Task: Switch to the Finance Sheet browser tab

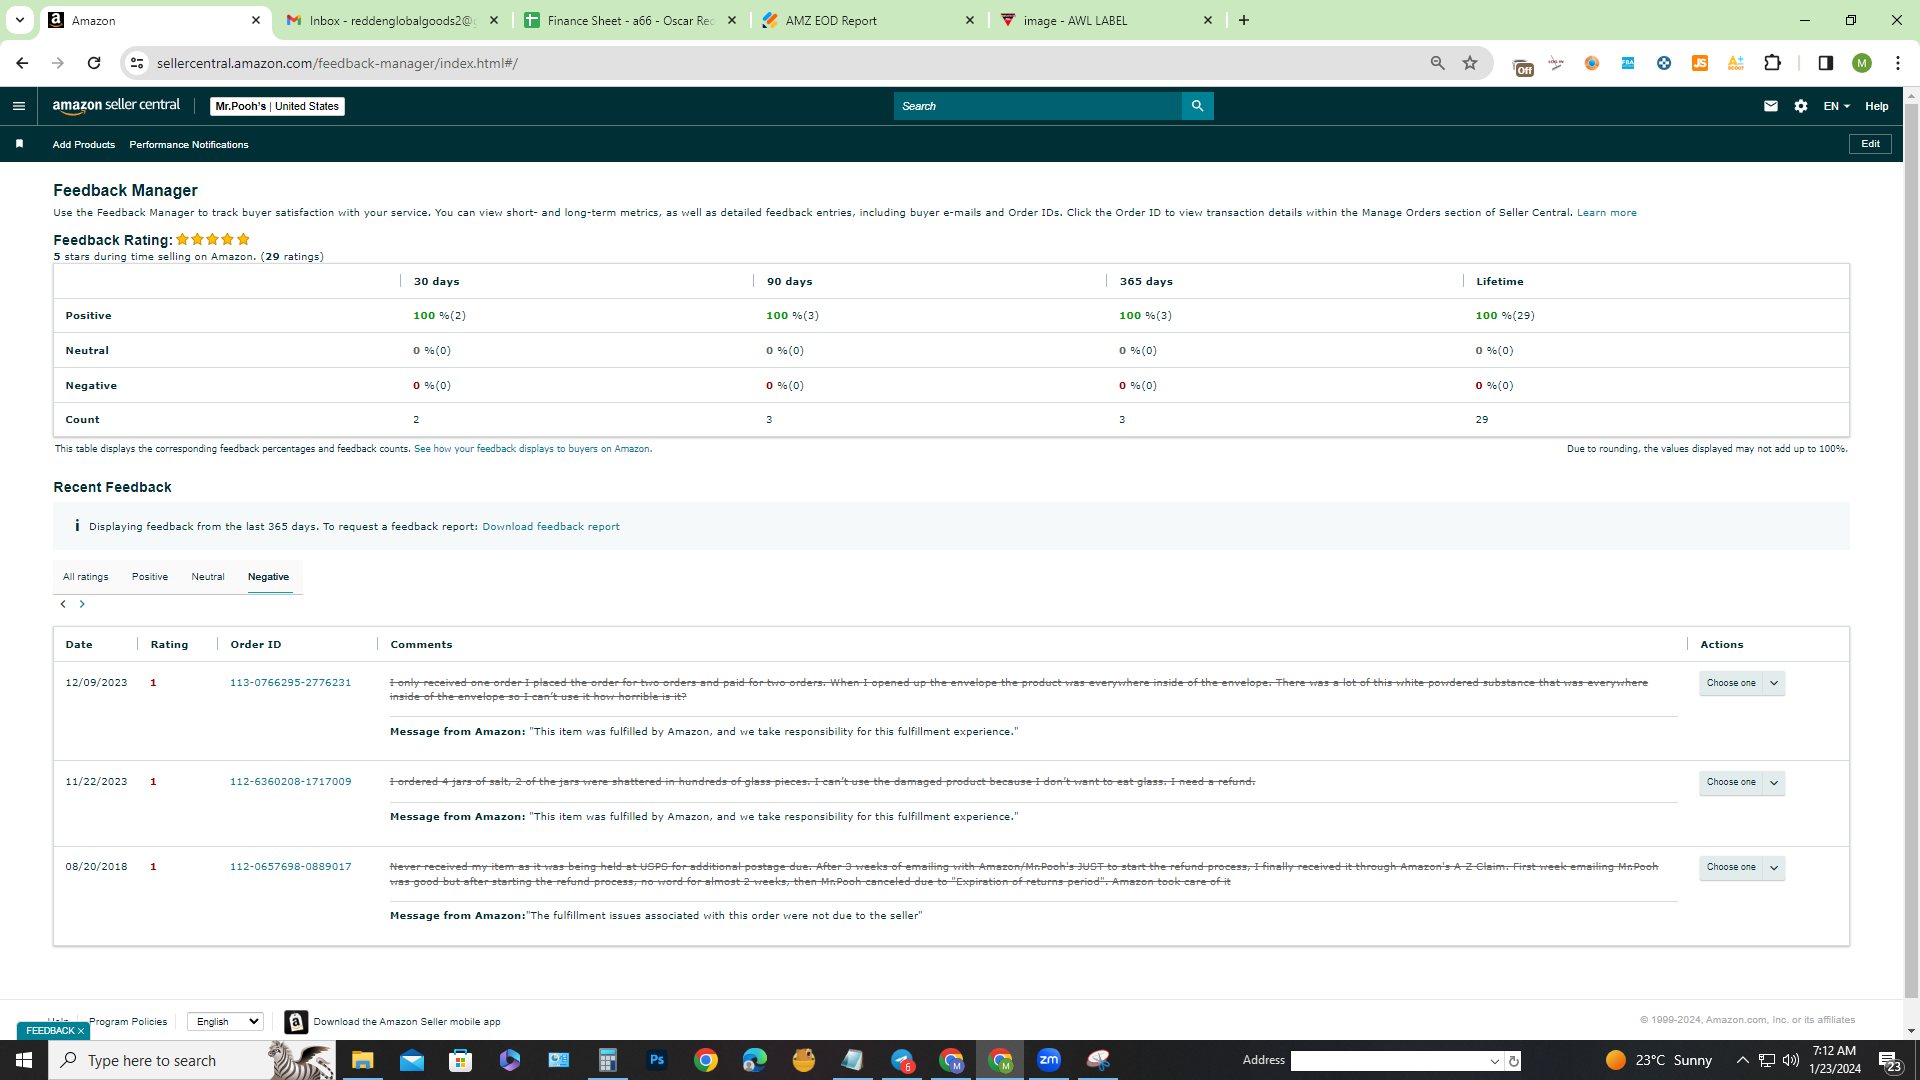Action: [x=631, y=20]
